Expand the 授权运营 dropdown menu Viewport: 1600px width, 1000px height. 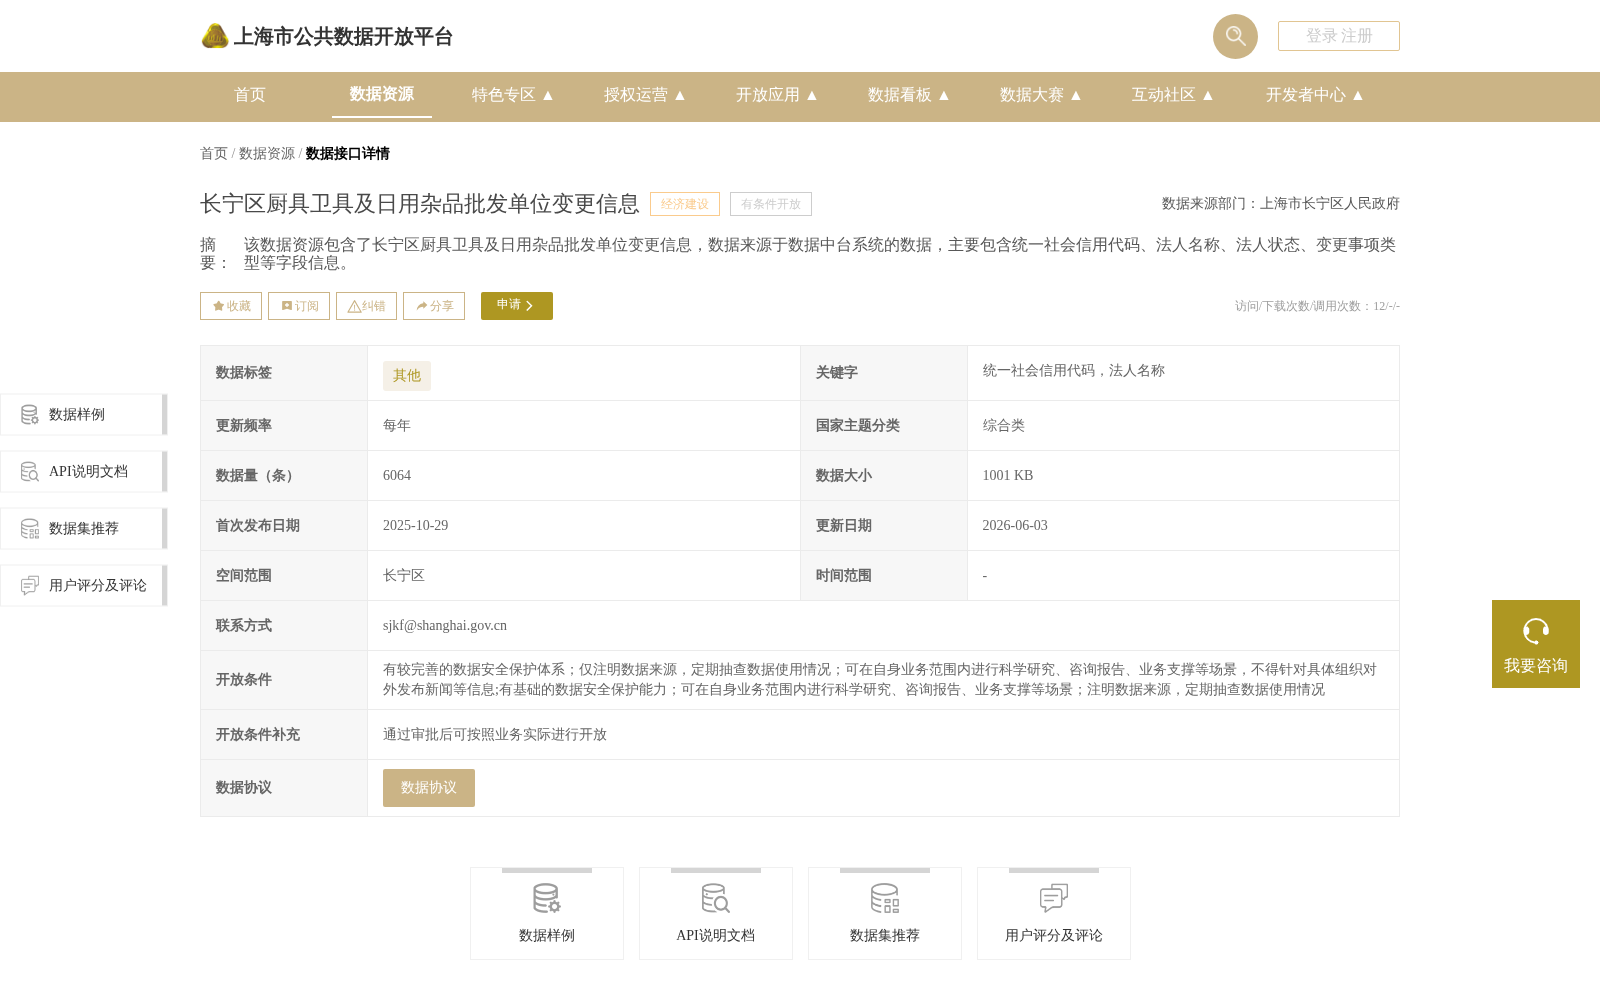coord(645,95)
